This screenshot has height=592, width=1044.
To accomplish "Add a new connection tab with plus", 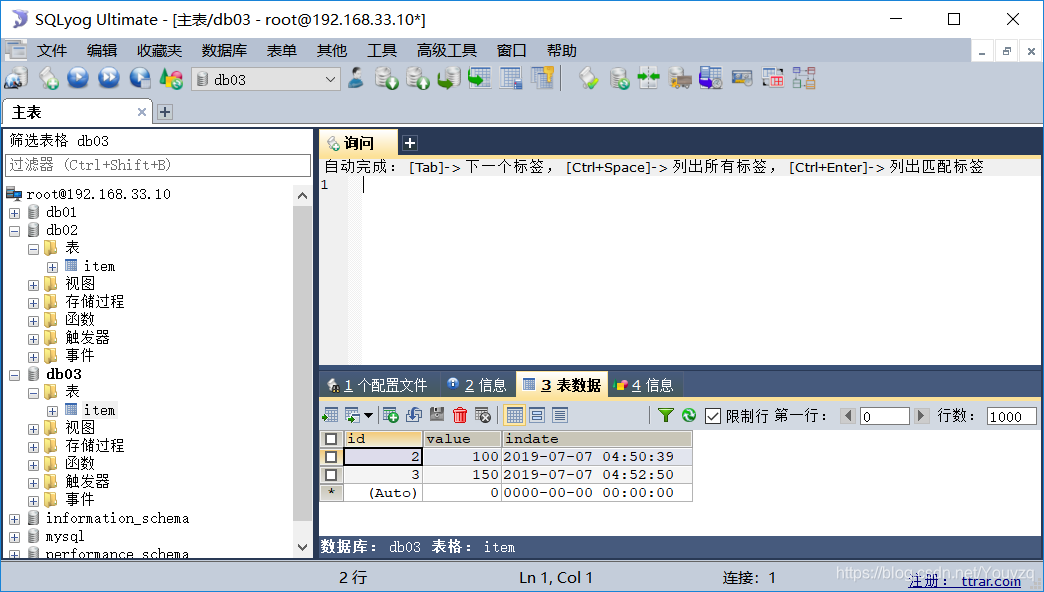I will [x=164, y=112].
